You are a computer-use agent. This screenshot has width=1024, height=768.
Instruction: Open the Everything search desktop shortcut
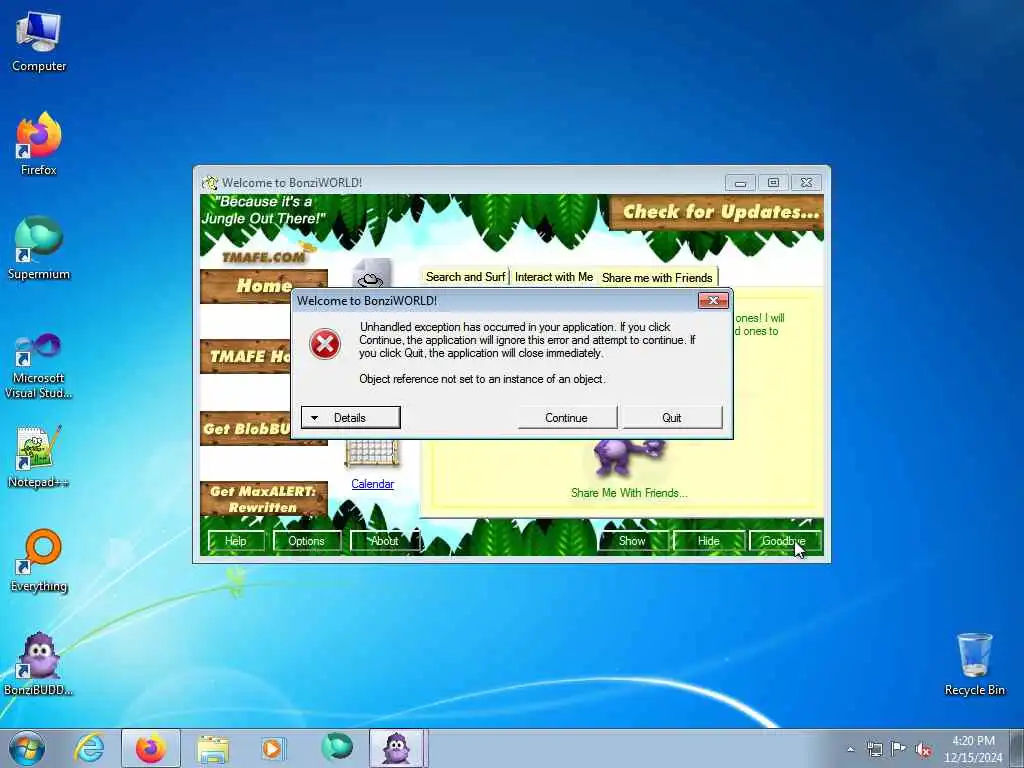(39, 560)
